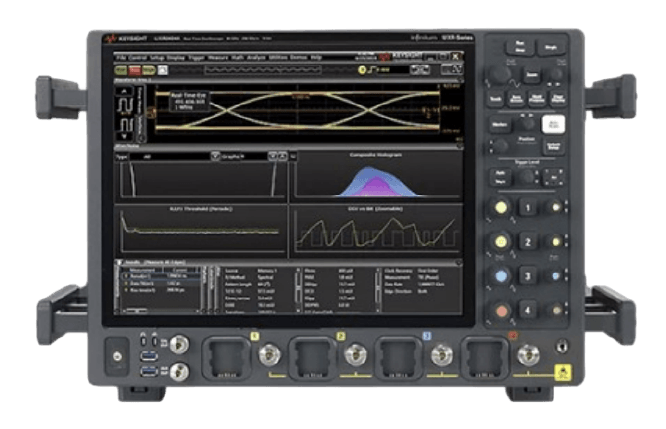Push the Auto/Trig'd trigger mode key
The width and height of the screenshot is (666, 429).
click(x=500, y=178)
